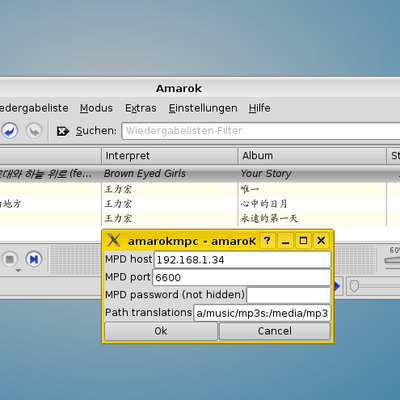
Task: Click the Amarok window title bar
Action: [200, 88]
